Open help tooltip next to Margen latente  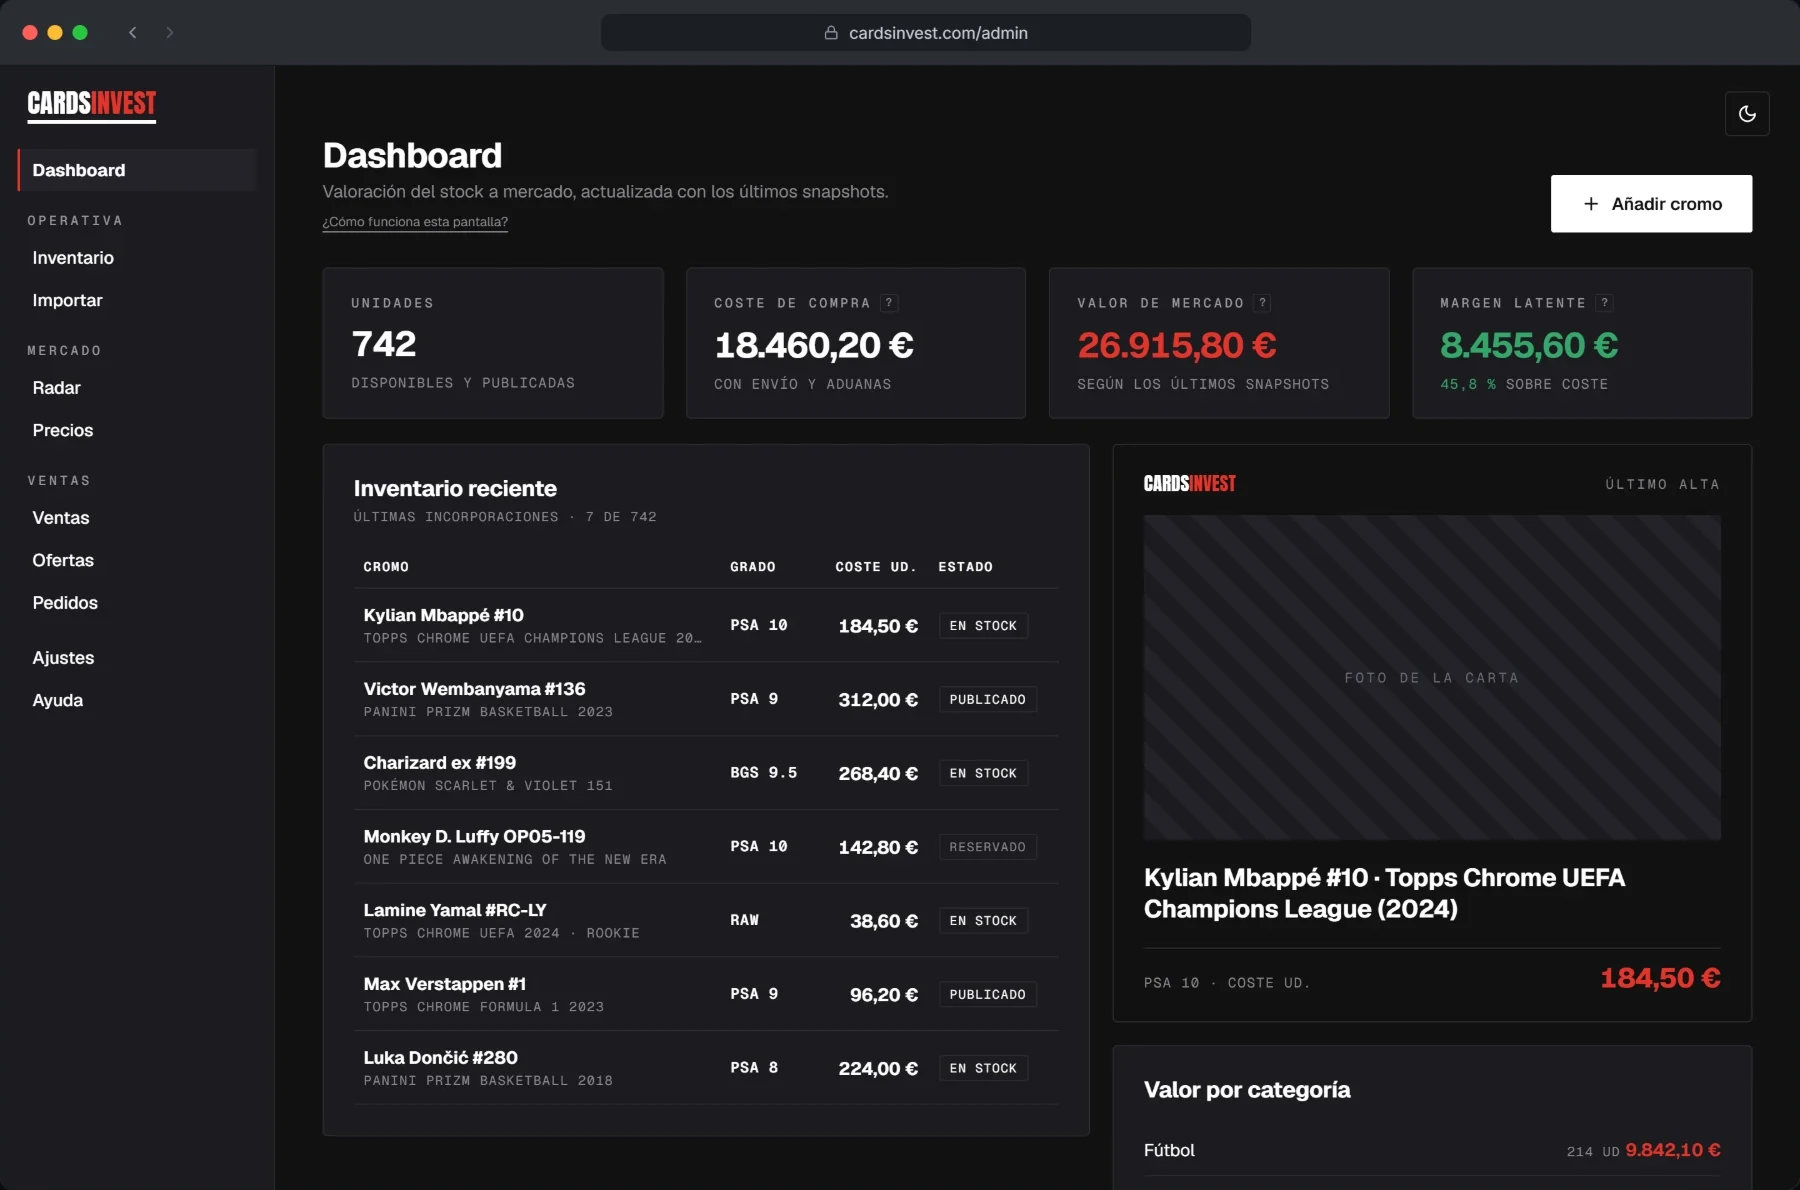(1604, 303)
